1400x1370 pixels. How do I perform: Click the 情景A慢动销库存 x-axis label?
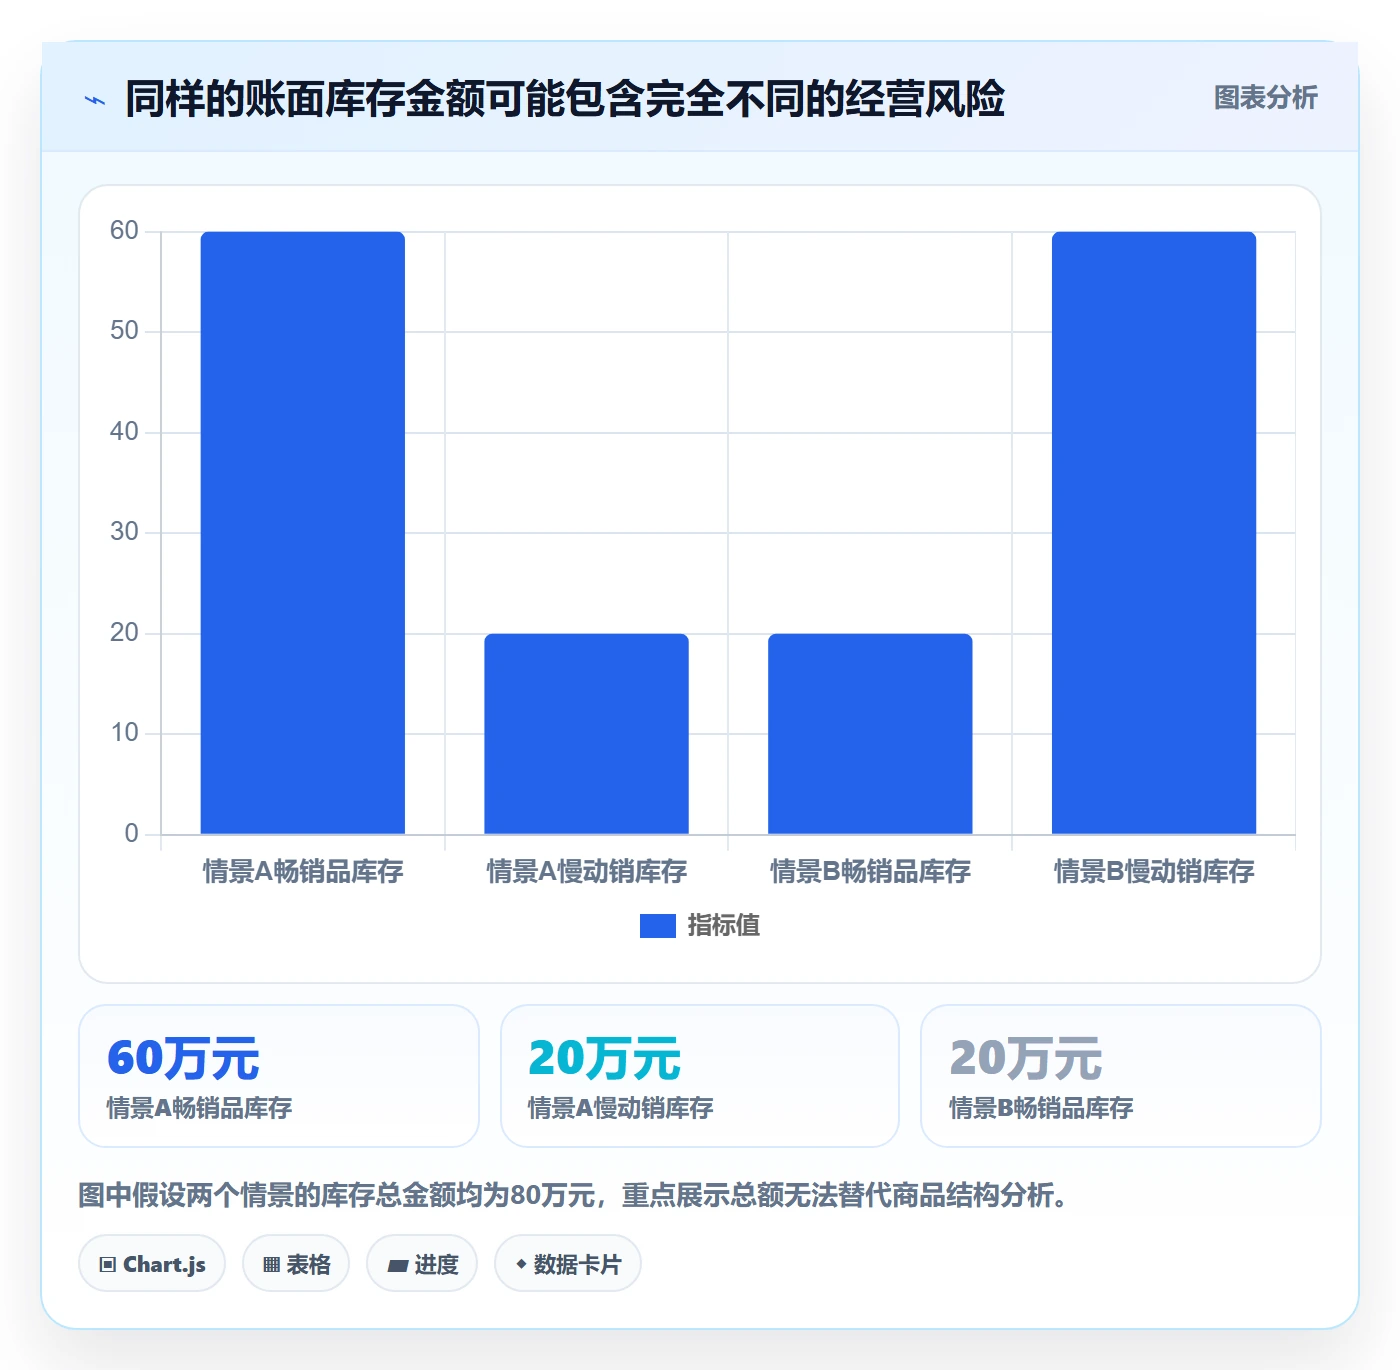(587, 872)
